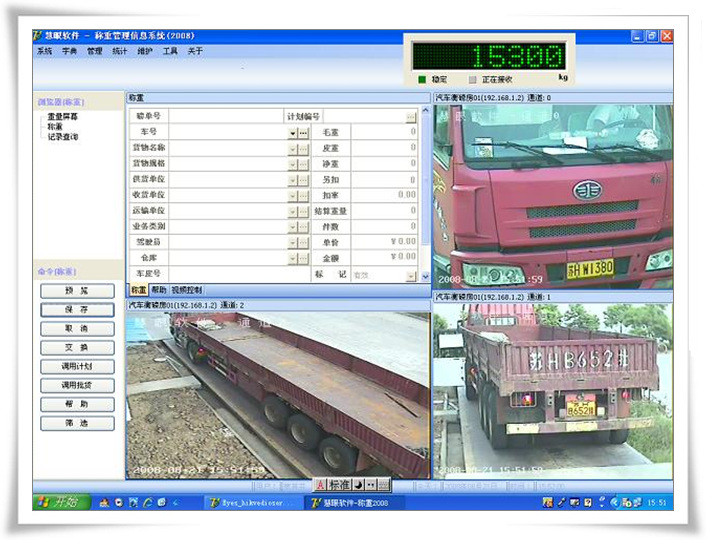Image resolution: width=706 pixels, height=540 pixels.
Task: Click the ellipsis button next to 供货单位
Action: pyautogui.click(x=303, y=180)
